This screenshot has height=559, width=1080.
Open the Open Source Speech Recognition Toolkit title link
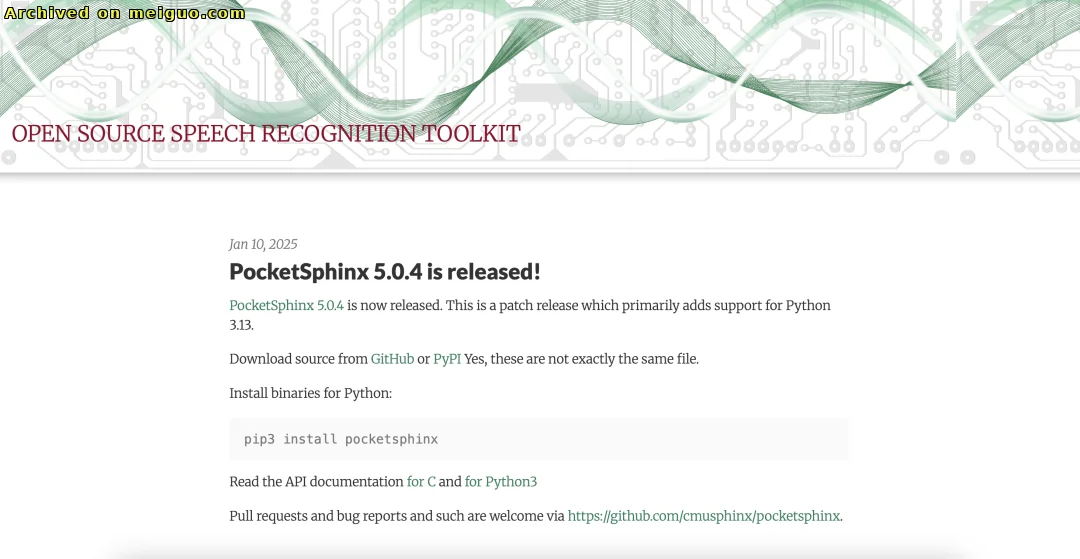tap(266, 134)
